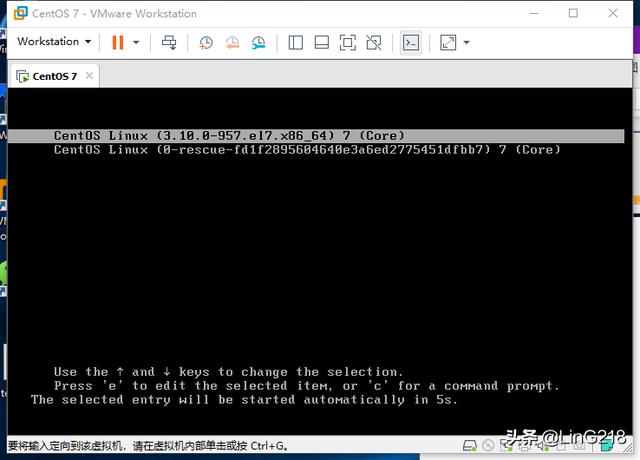The image size is (640, 460).
Task: Switch to Unity mode
Action: click(374, 42)
